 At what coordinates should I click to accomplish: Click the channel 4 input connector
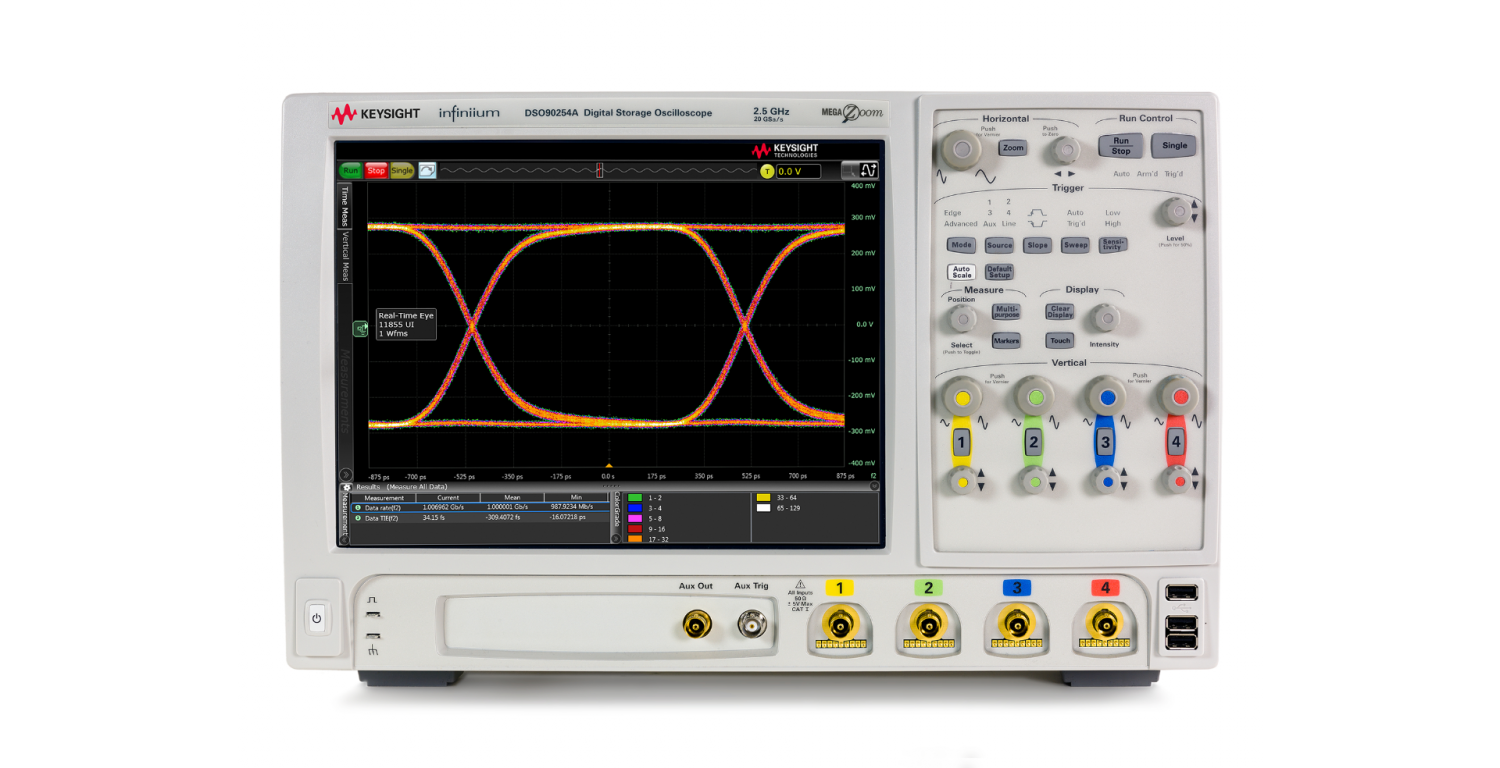coord(1104,627)
